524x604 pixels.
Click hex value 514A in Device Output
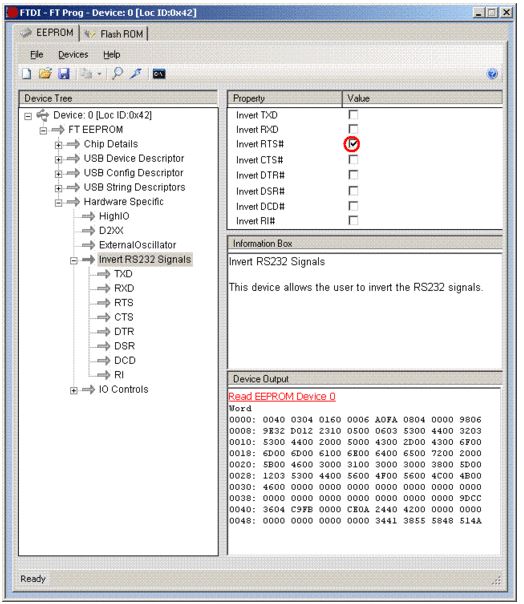(x=470, y=521)
